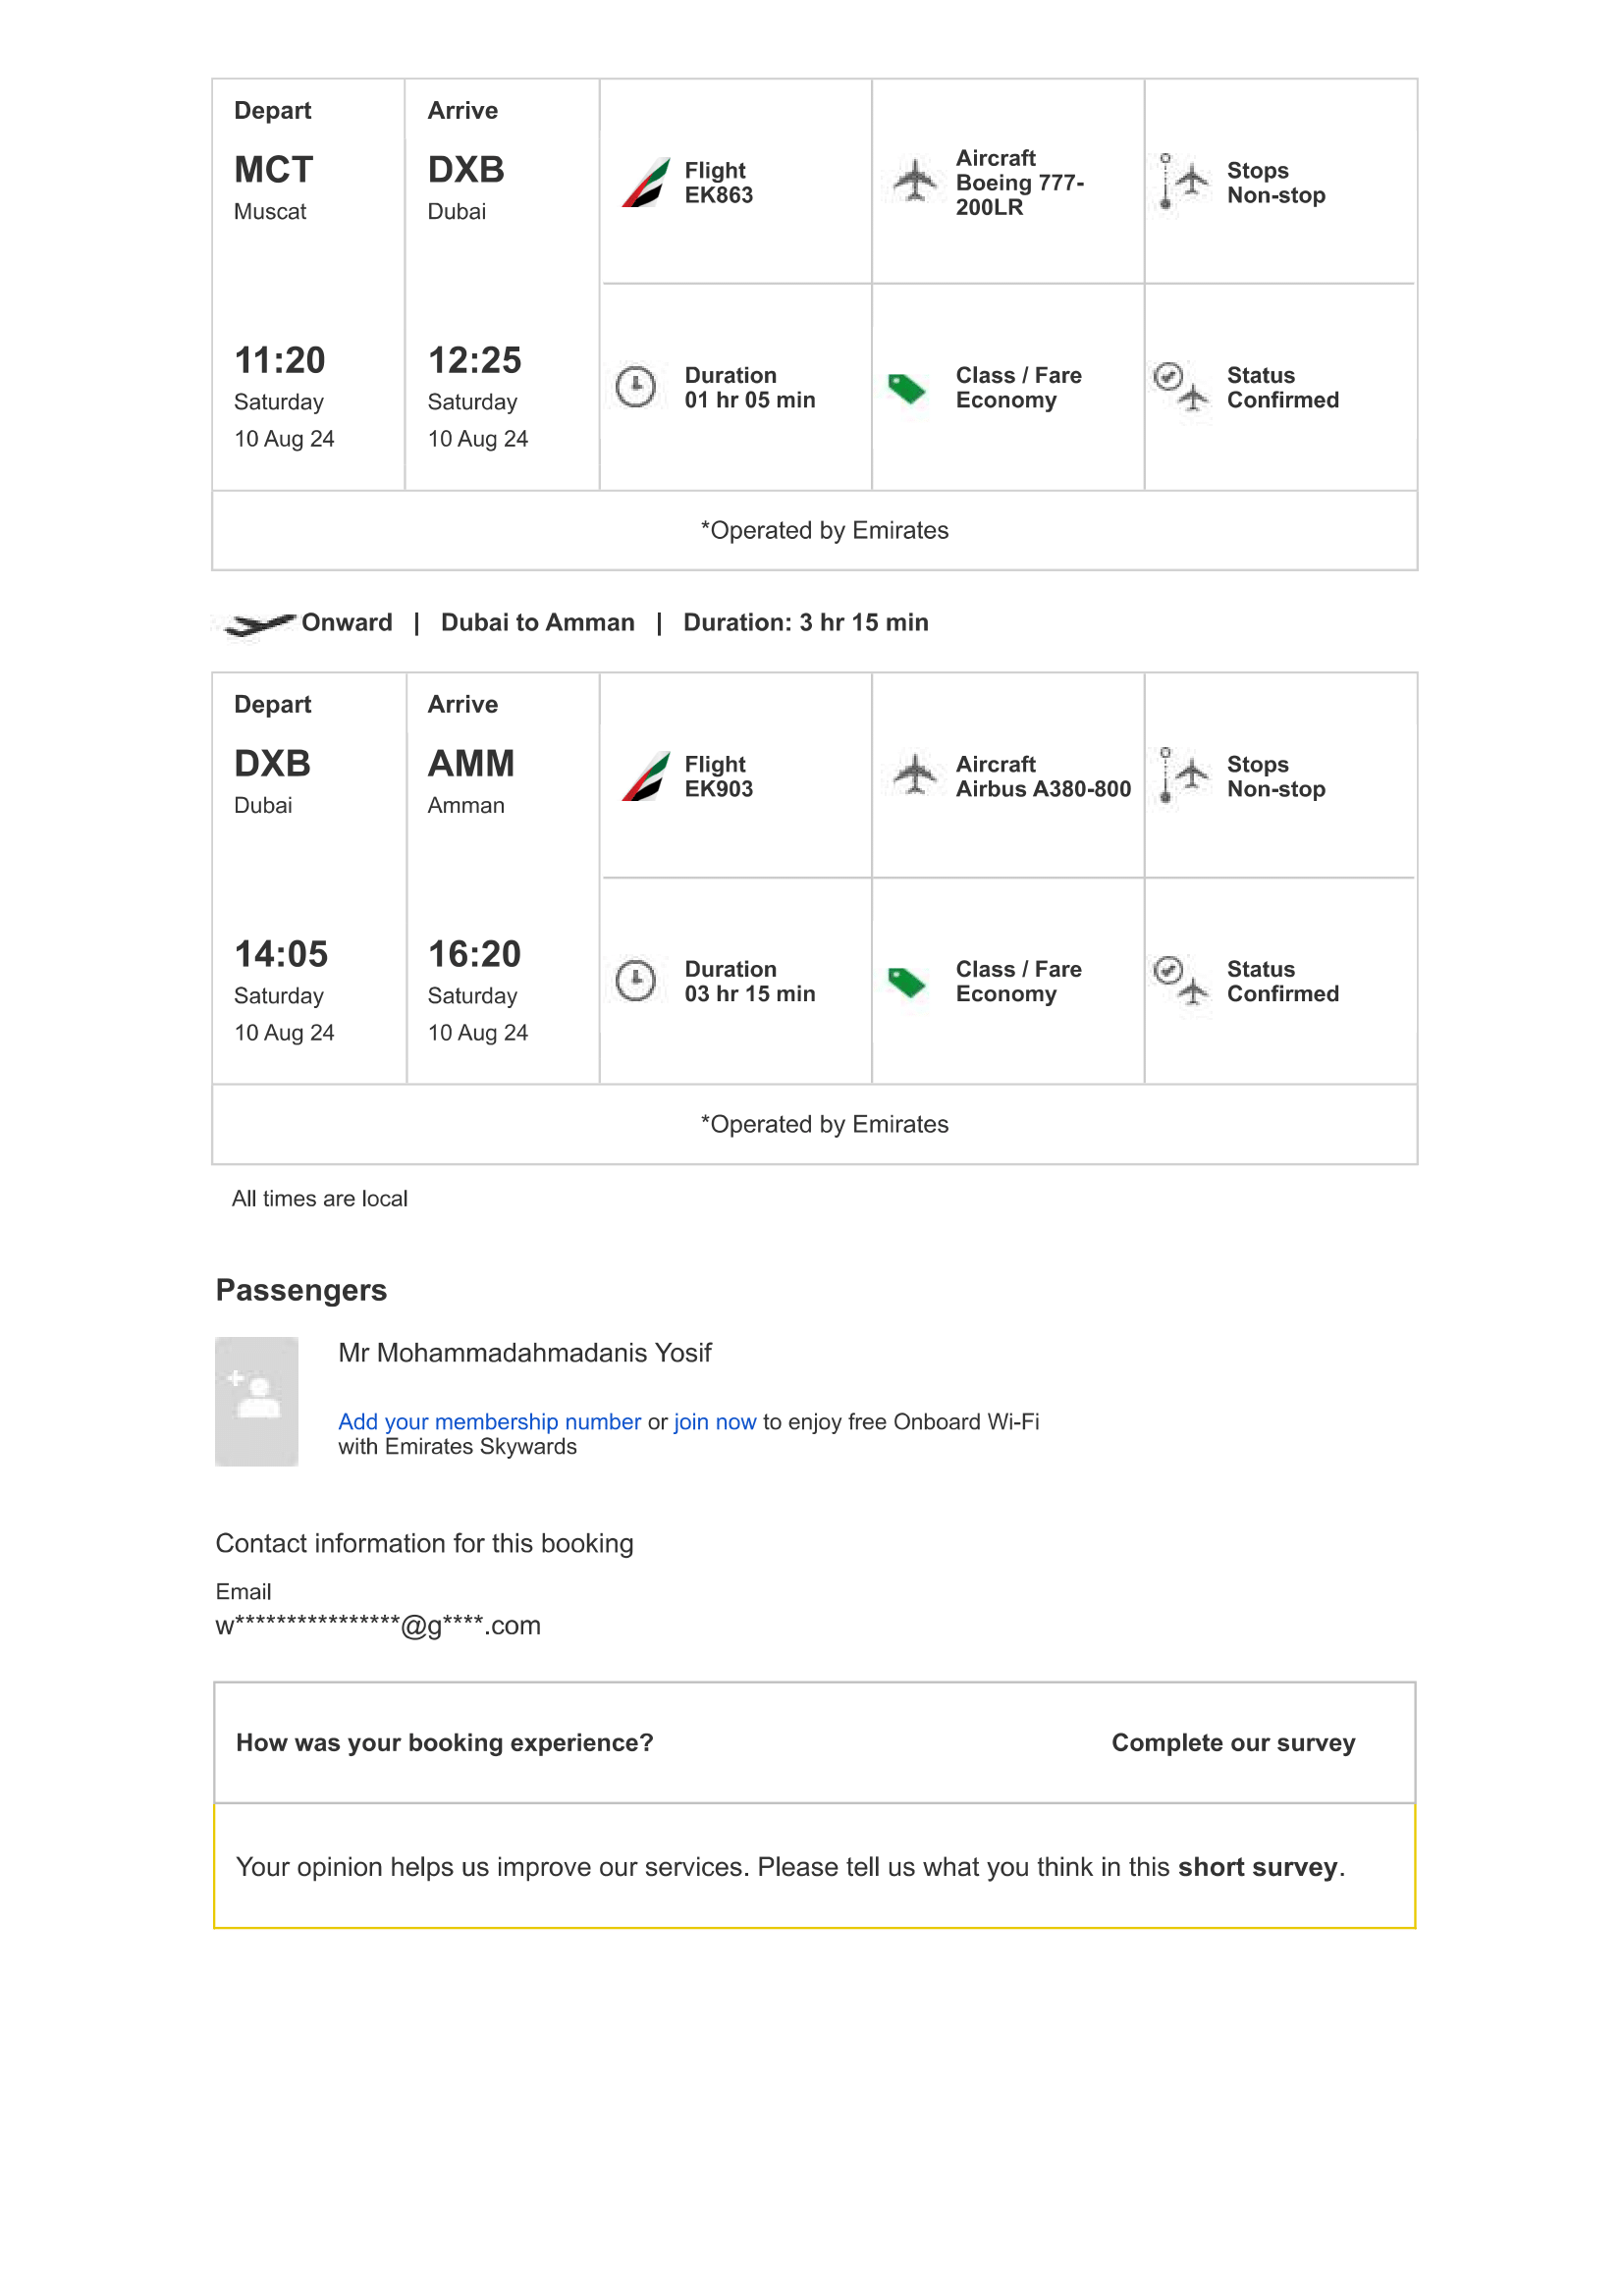Viewport: 1624px width, 2296px height.
Task: Click the Stops icon for flight EK903
Action: 1180,775
